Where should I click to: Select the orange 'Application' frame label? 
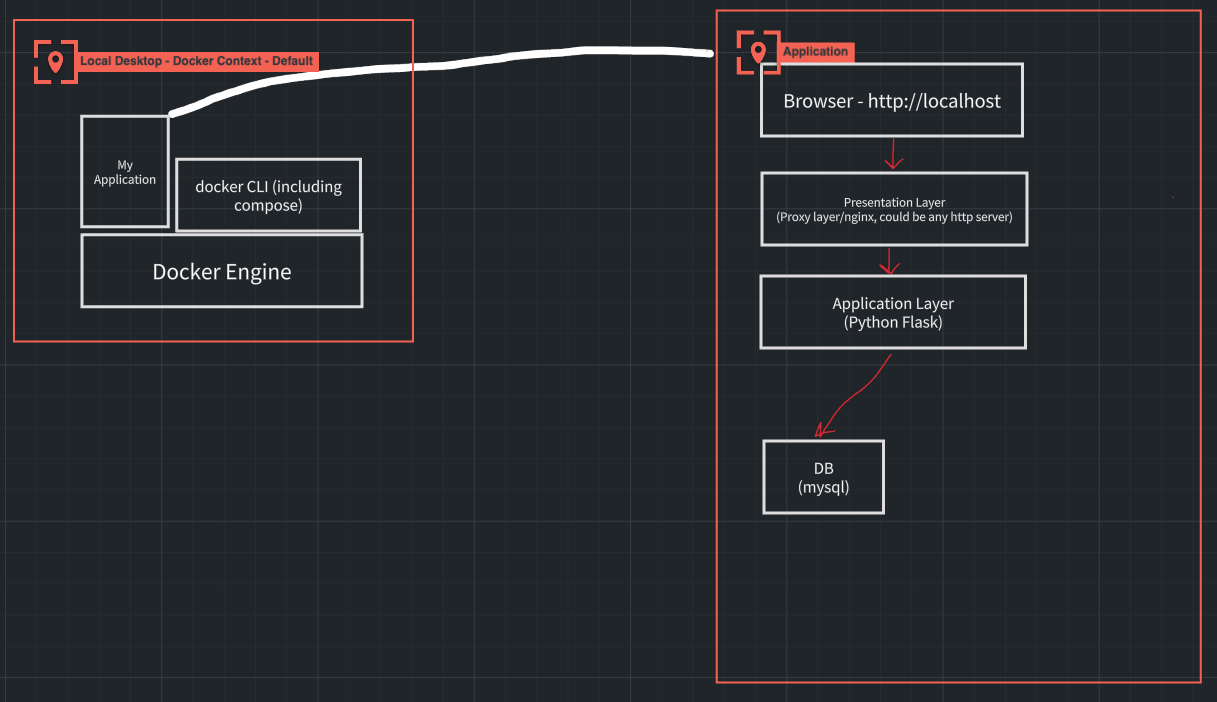click(816, 52)
